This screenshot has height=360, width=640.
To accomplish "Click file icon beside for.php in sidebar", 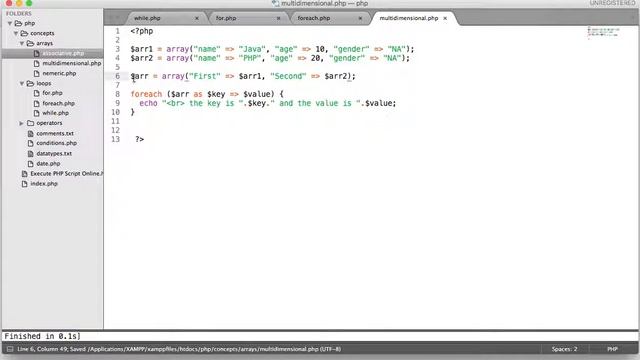I will [x=37, y=93].
